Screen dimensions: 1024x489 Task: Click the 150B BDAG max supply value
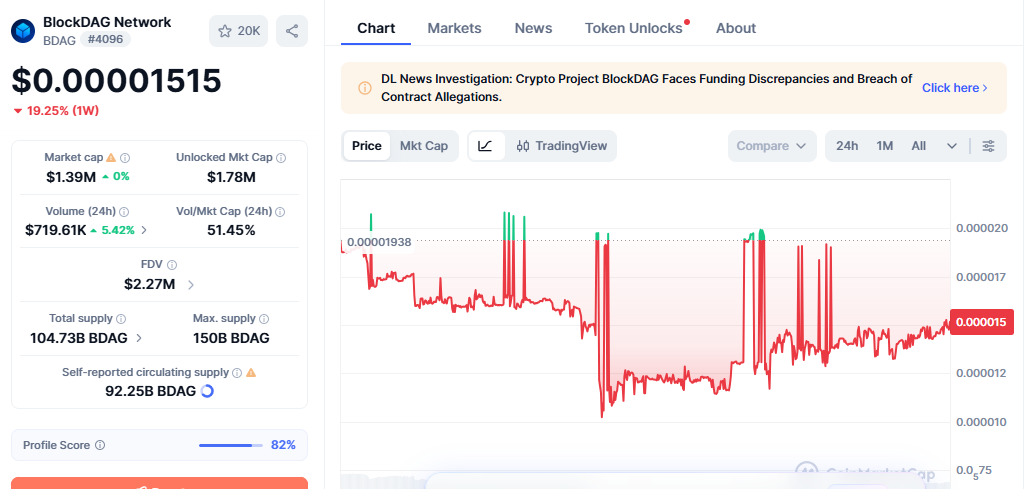(x=231, y=338)
